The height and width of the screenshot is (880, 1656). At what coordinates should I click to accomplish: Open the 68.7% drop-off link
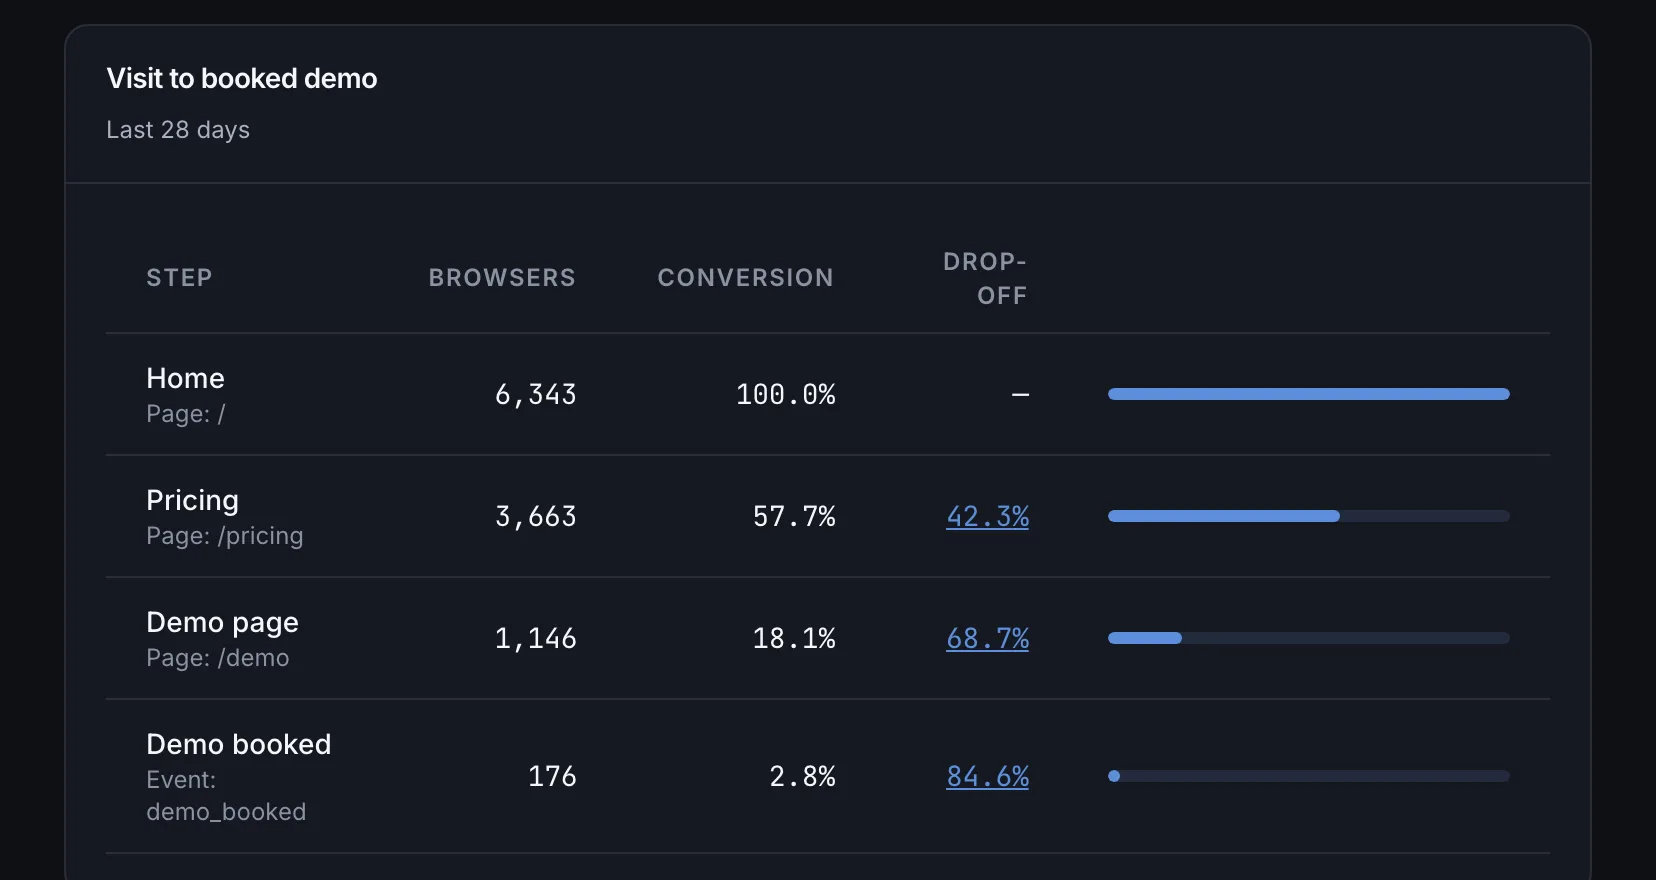988,638
